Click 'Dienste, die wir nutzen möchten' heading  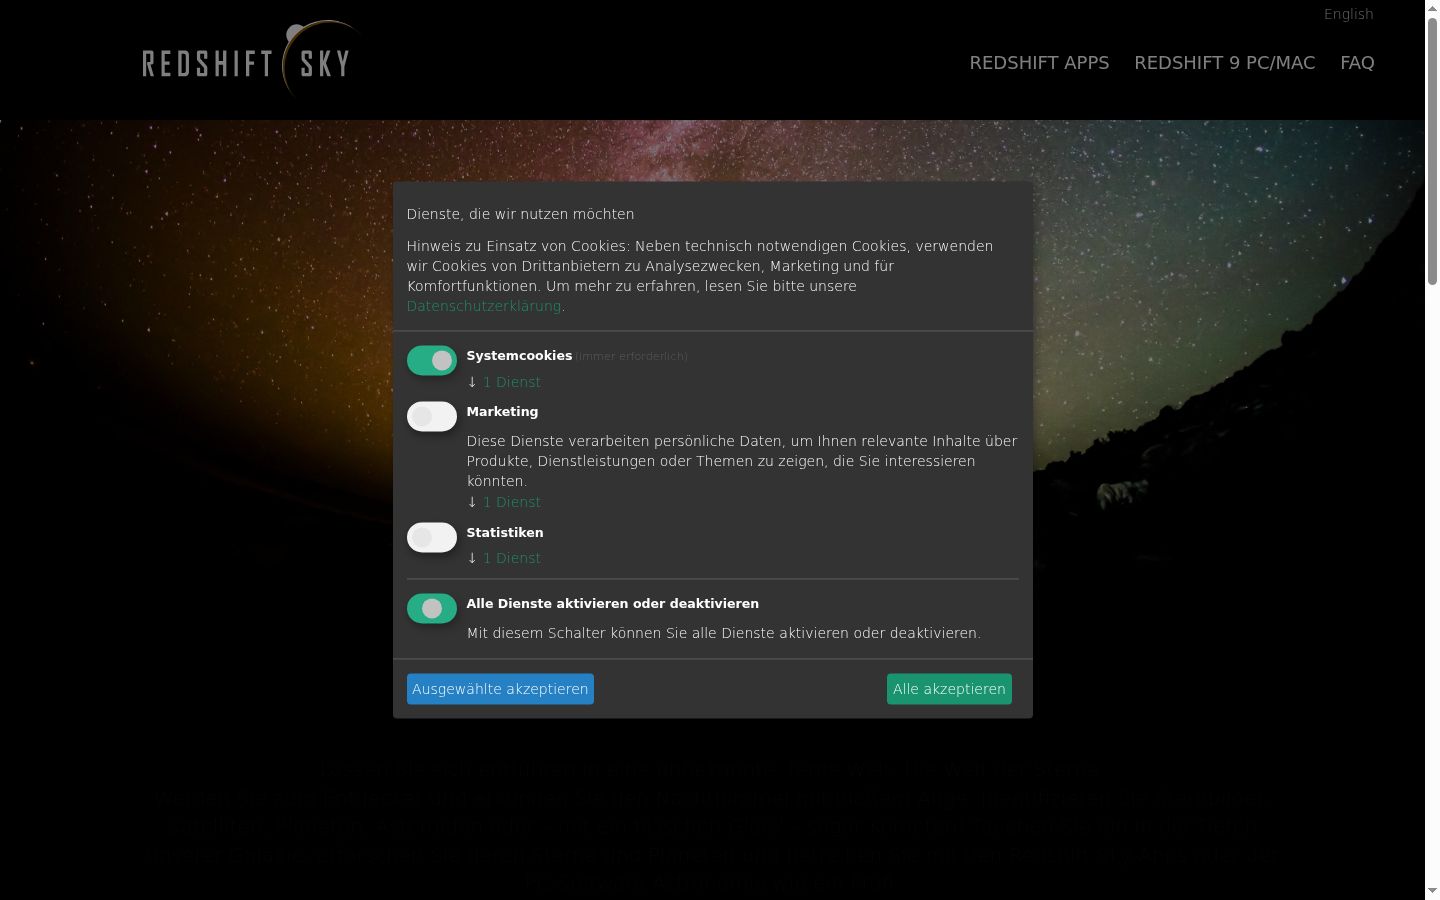(x=520, y=214)
